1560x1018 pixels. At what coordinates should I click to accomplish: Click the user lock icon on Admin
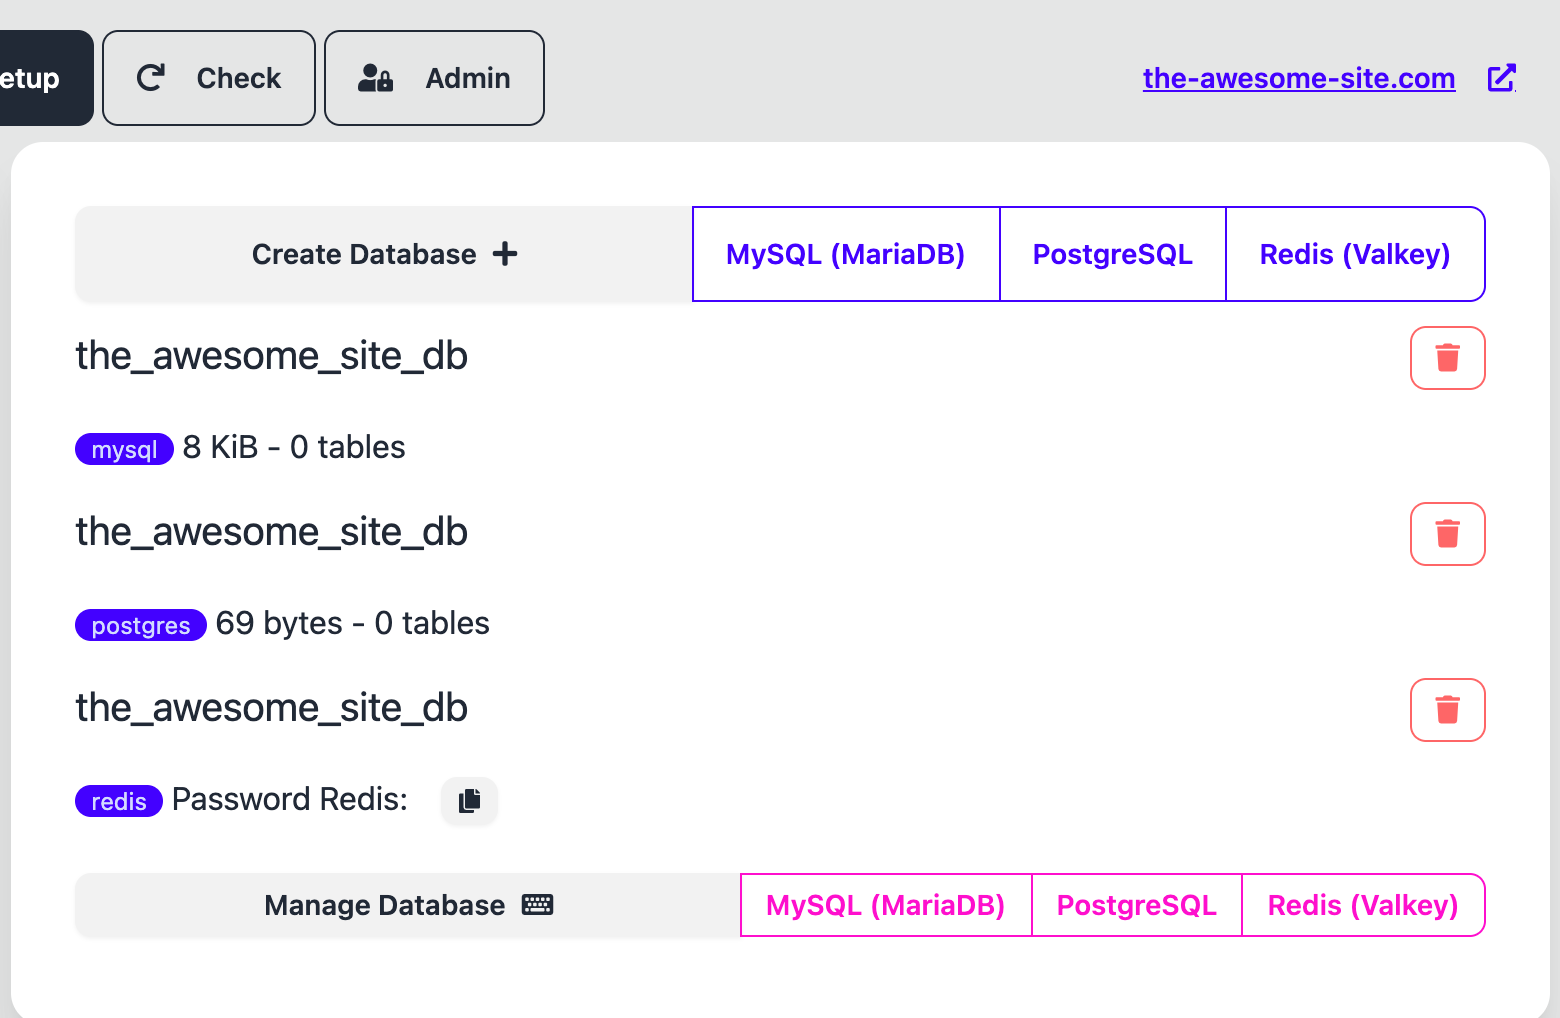pos(375,78)
